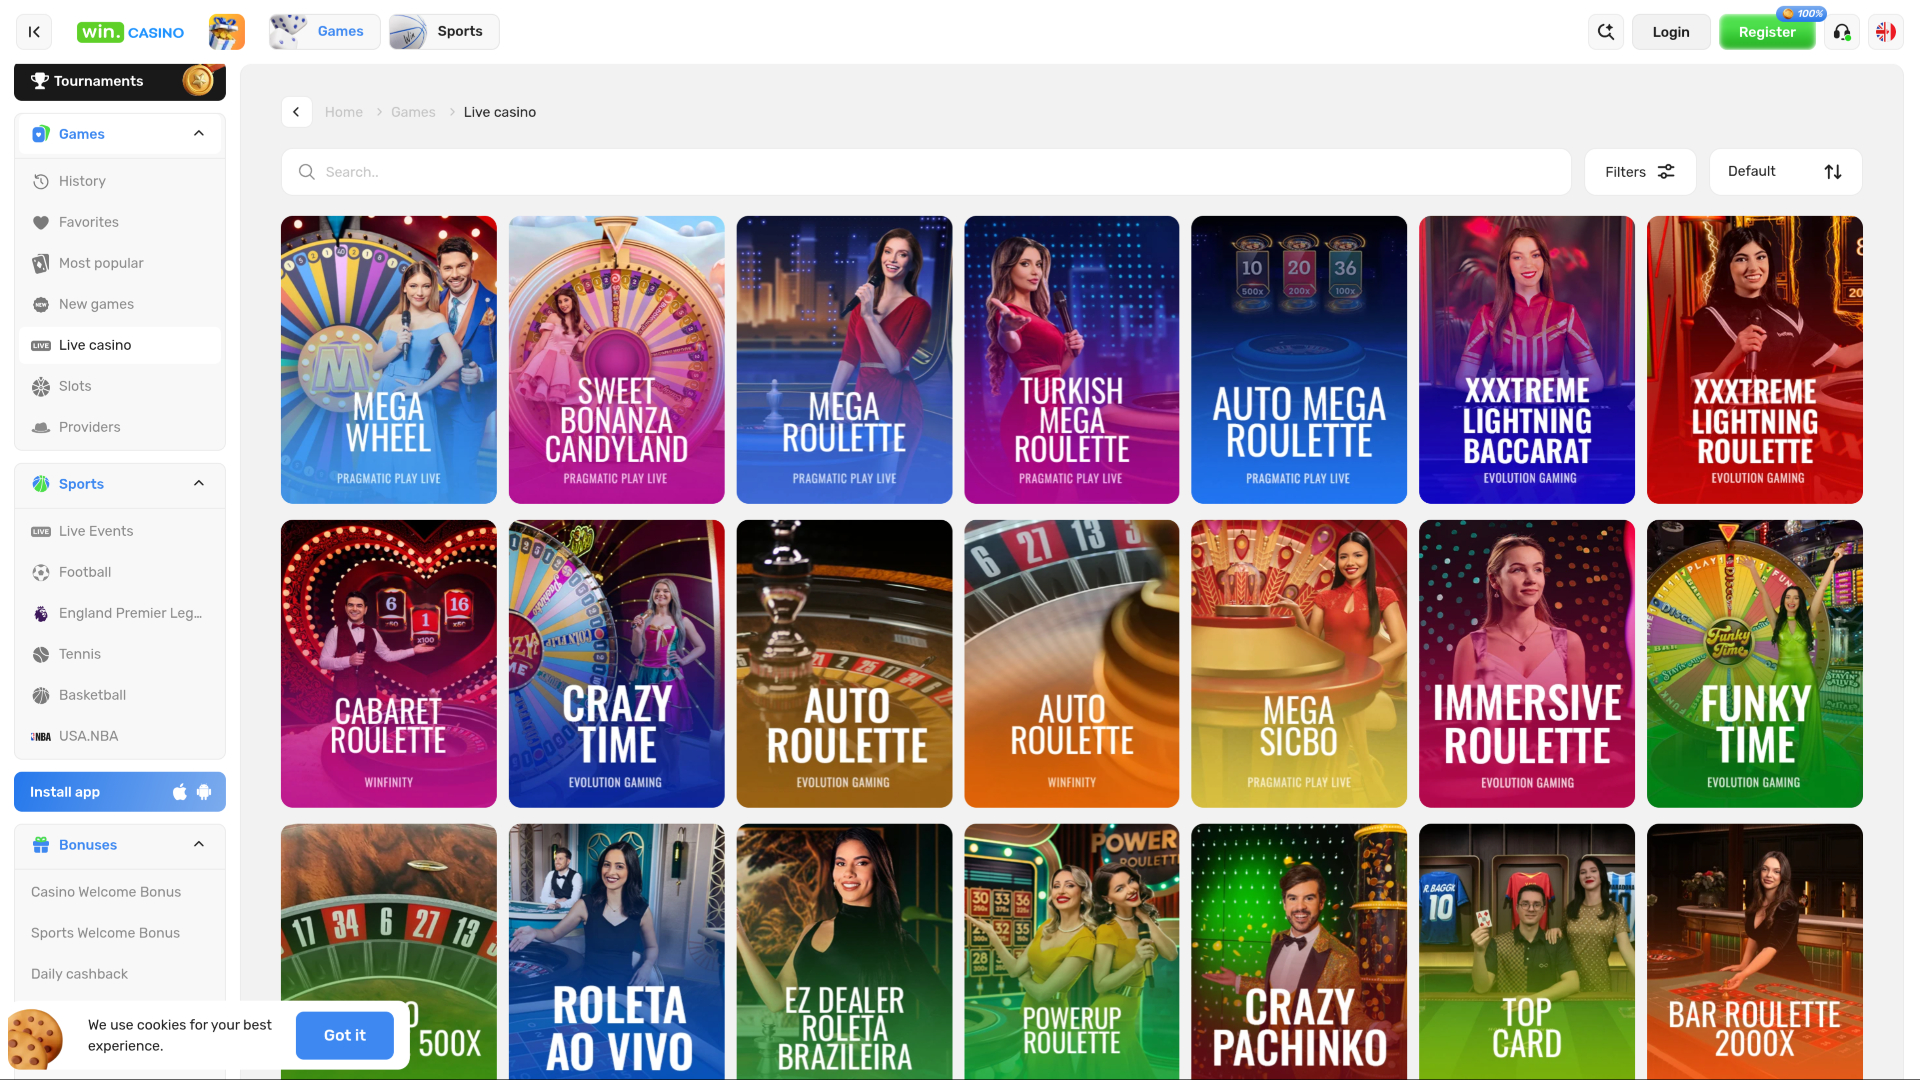Image resolution: width=1920 pixels, height=1080 pixels.
Task: Open the Filters panel
Action: click(1640, 172)
